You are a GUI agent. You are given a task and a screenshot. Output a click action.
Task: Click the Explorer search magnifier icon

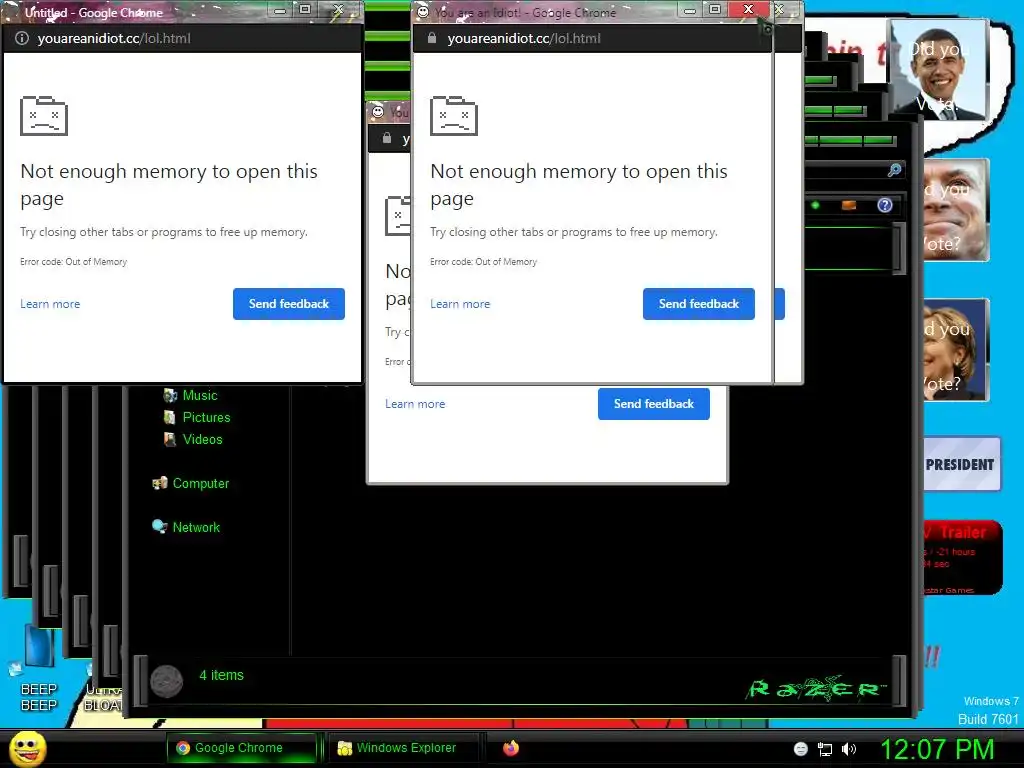point(895,170)
